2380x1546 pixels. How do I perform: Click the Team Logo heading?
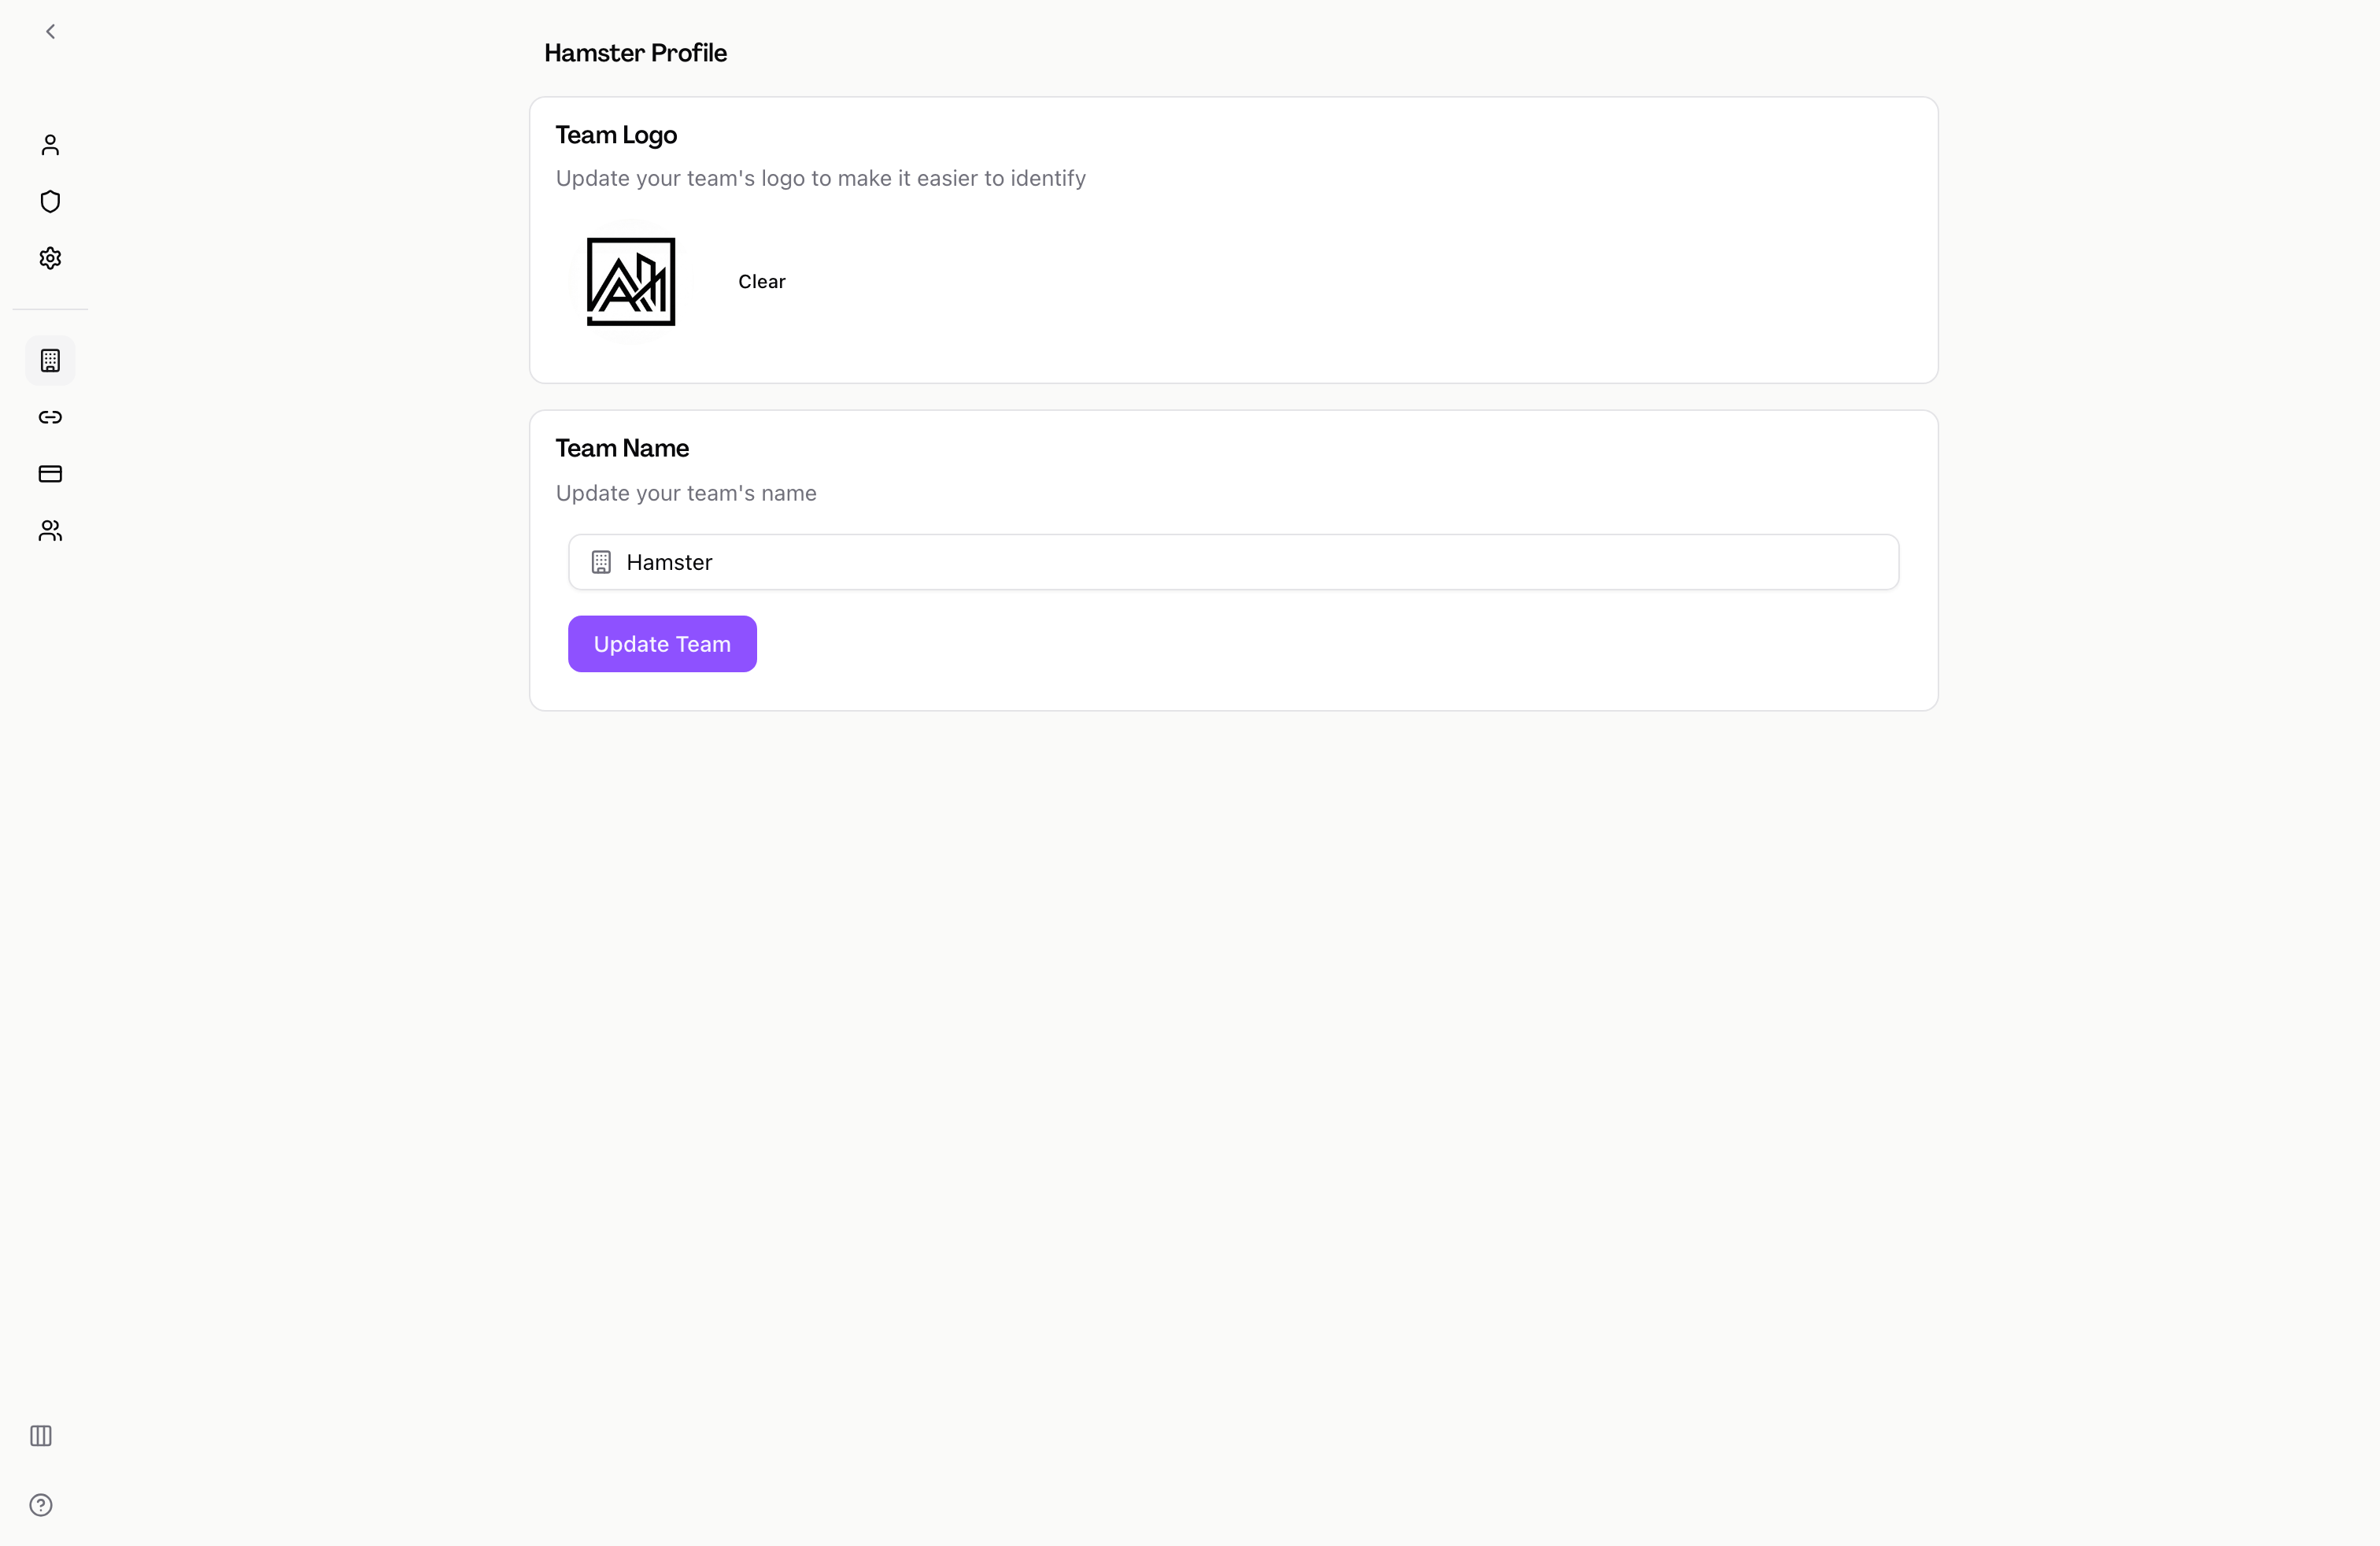616,135
